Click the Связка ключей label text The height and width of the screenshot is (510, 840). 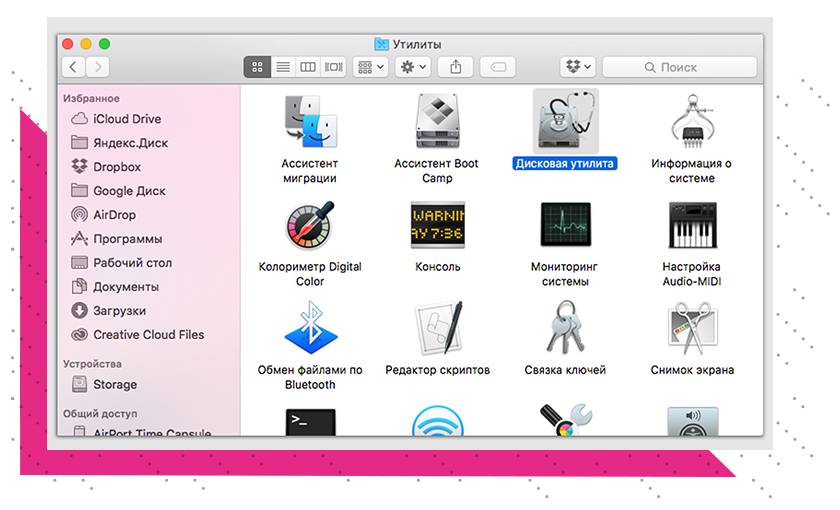[565, 370]
